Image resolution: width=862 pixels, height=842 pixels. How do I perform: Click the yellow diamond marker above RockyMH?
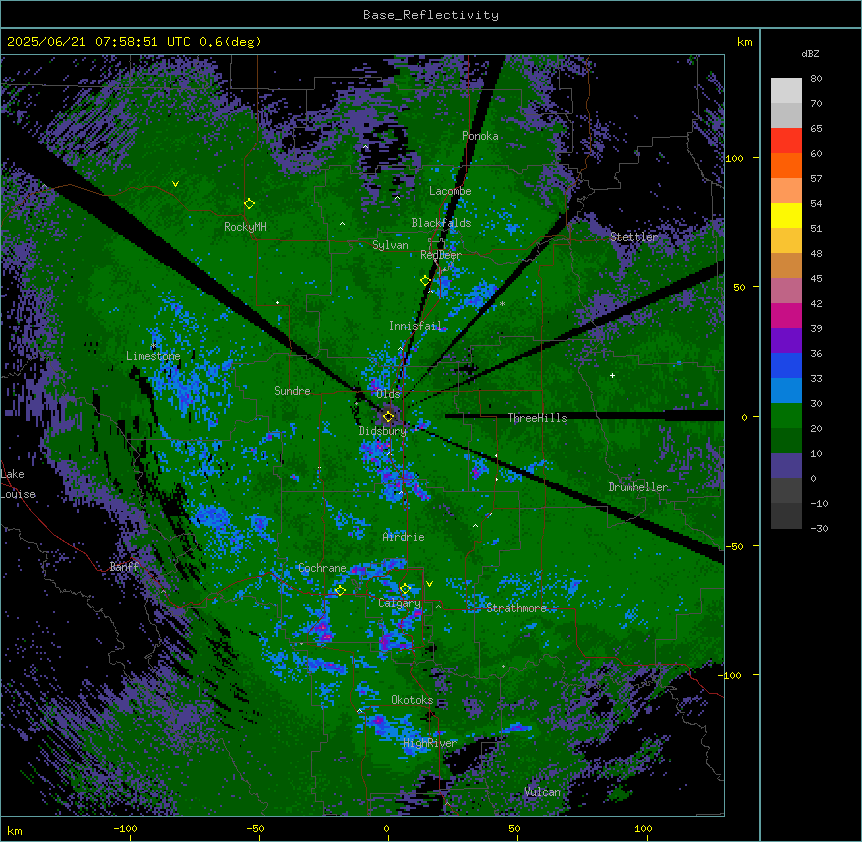pos(249,204)
